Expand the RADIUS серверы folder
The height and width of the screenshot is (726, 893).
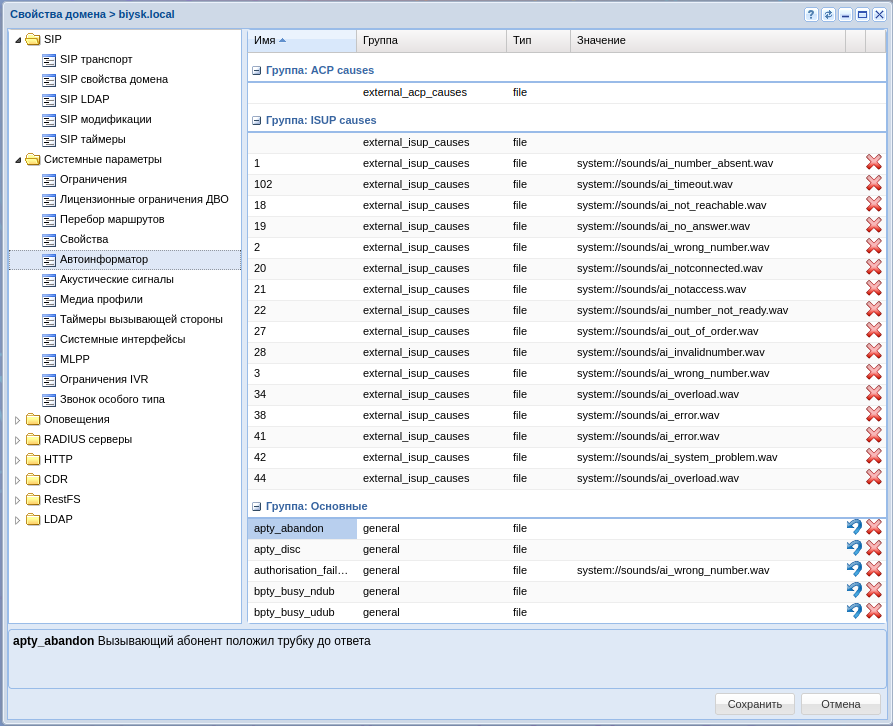point(17,440)
